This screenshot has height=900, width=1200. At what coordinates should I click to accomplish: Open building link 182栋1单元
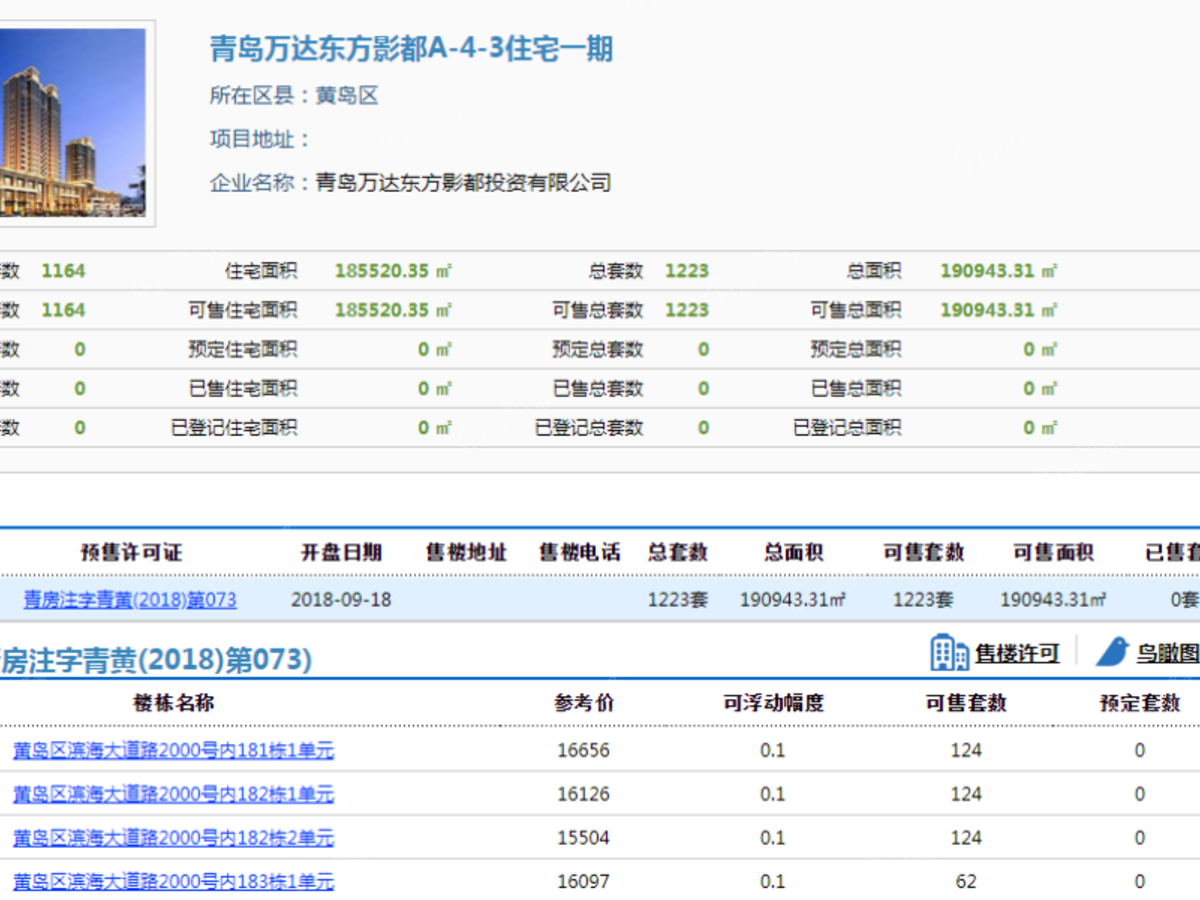coord(173,794)
